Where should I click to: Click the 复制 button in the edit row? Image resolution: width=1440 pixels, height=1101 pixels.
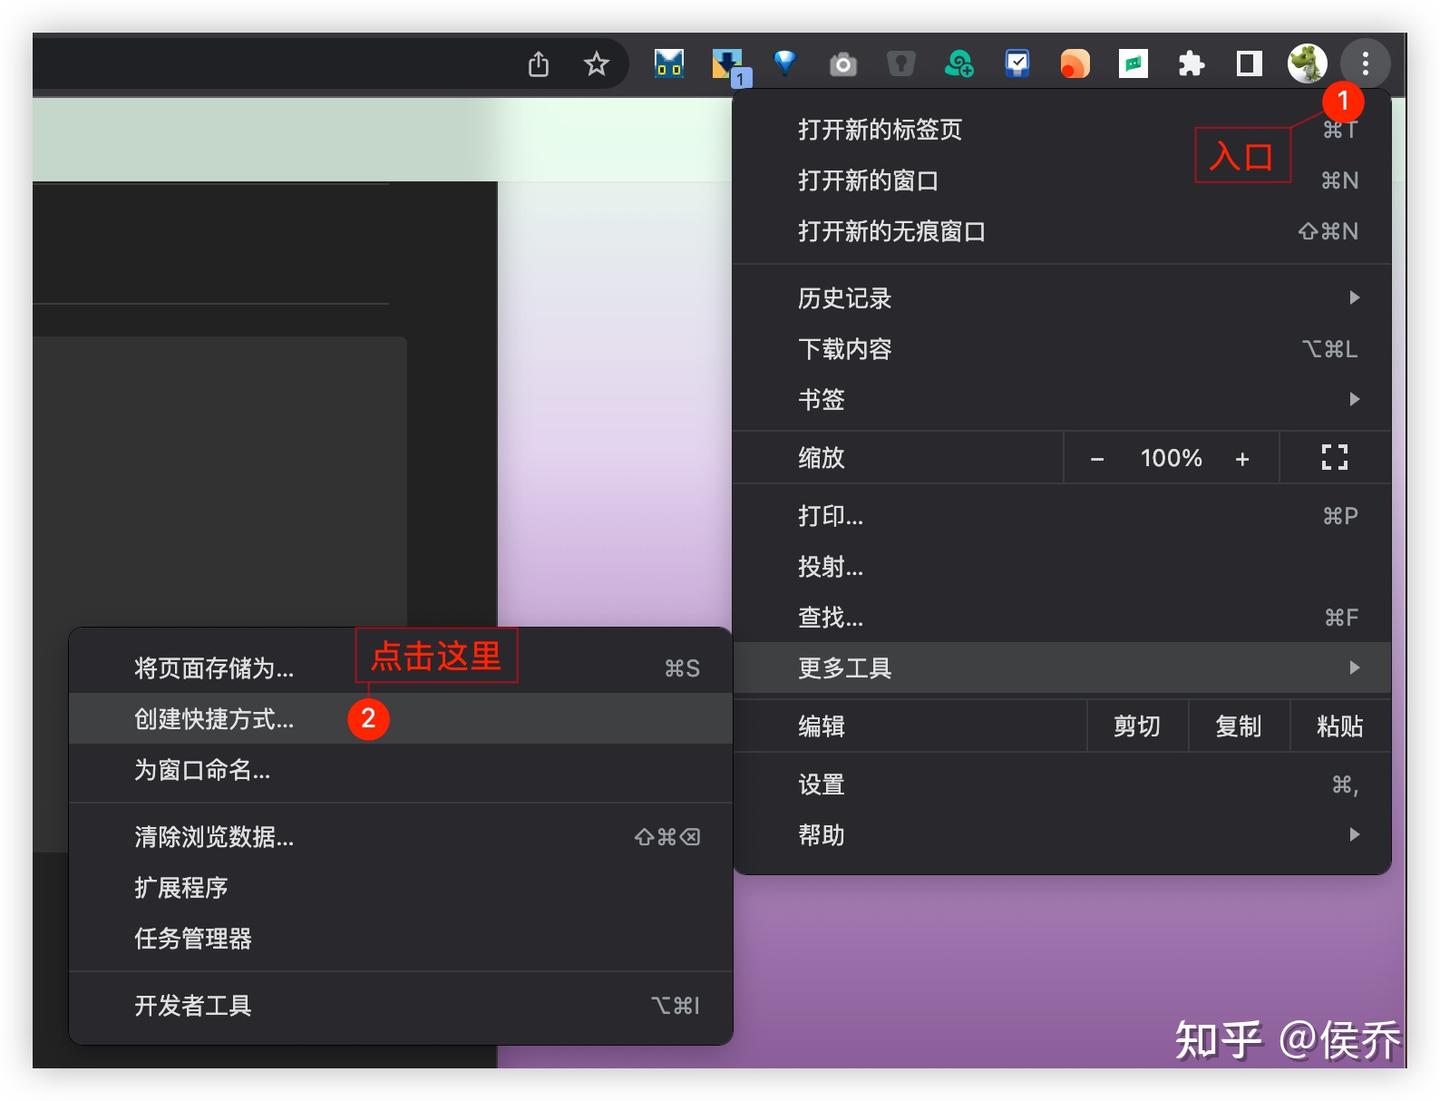click(x=1238, y=726)
